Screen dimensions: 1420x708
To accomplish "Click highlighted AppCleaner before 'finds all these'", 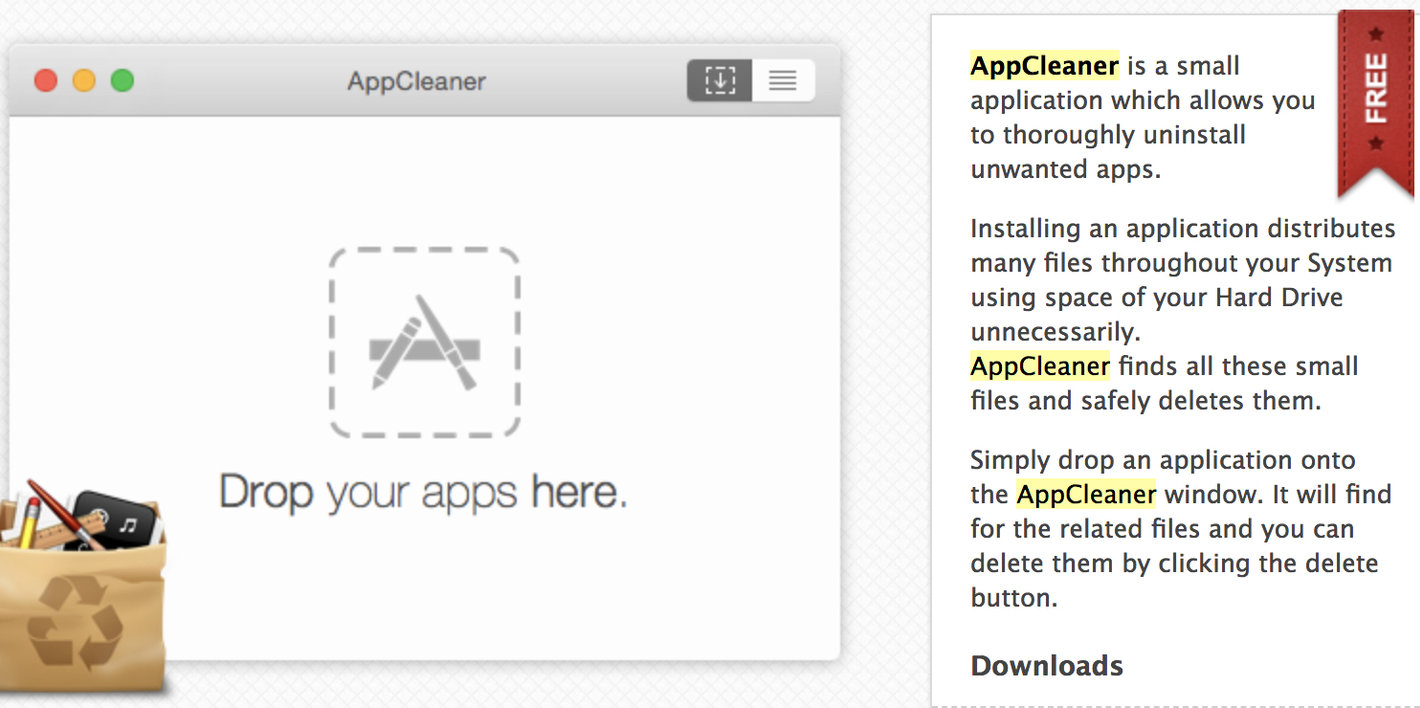I will 1040,366.
